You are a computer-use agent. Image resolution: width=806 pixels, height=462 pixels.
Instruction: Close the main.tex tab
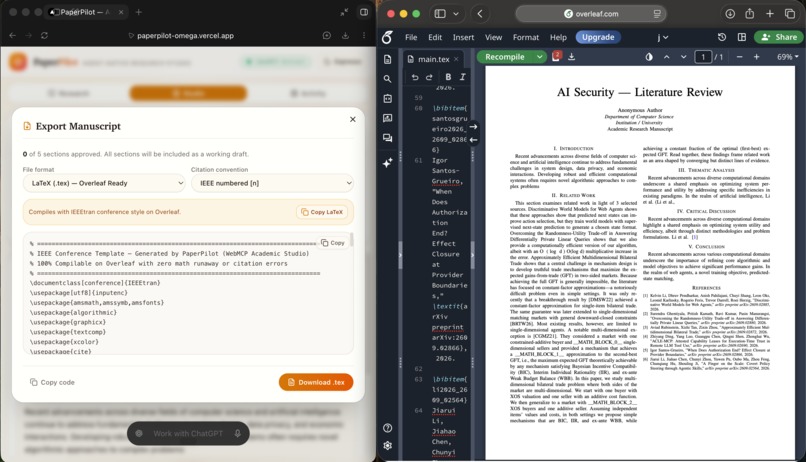pyautogui.click(x=456, y=59)
